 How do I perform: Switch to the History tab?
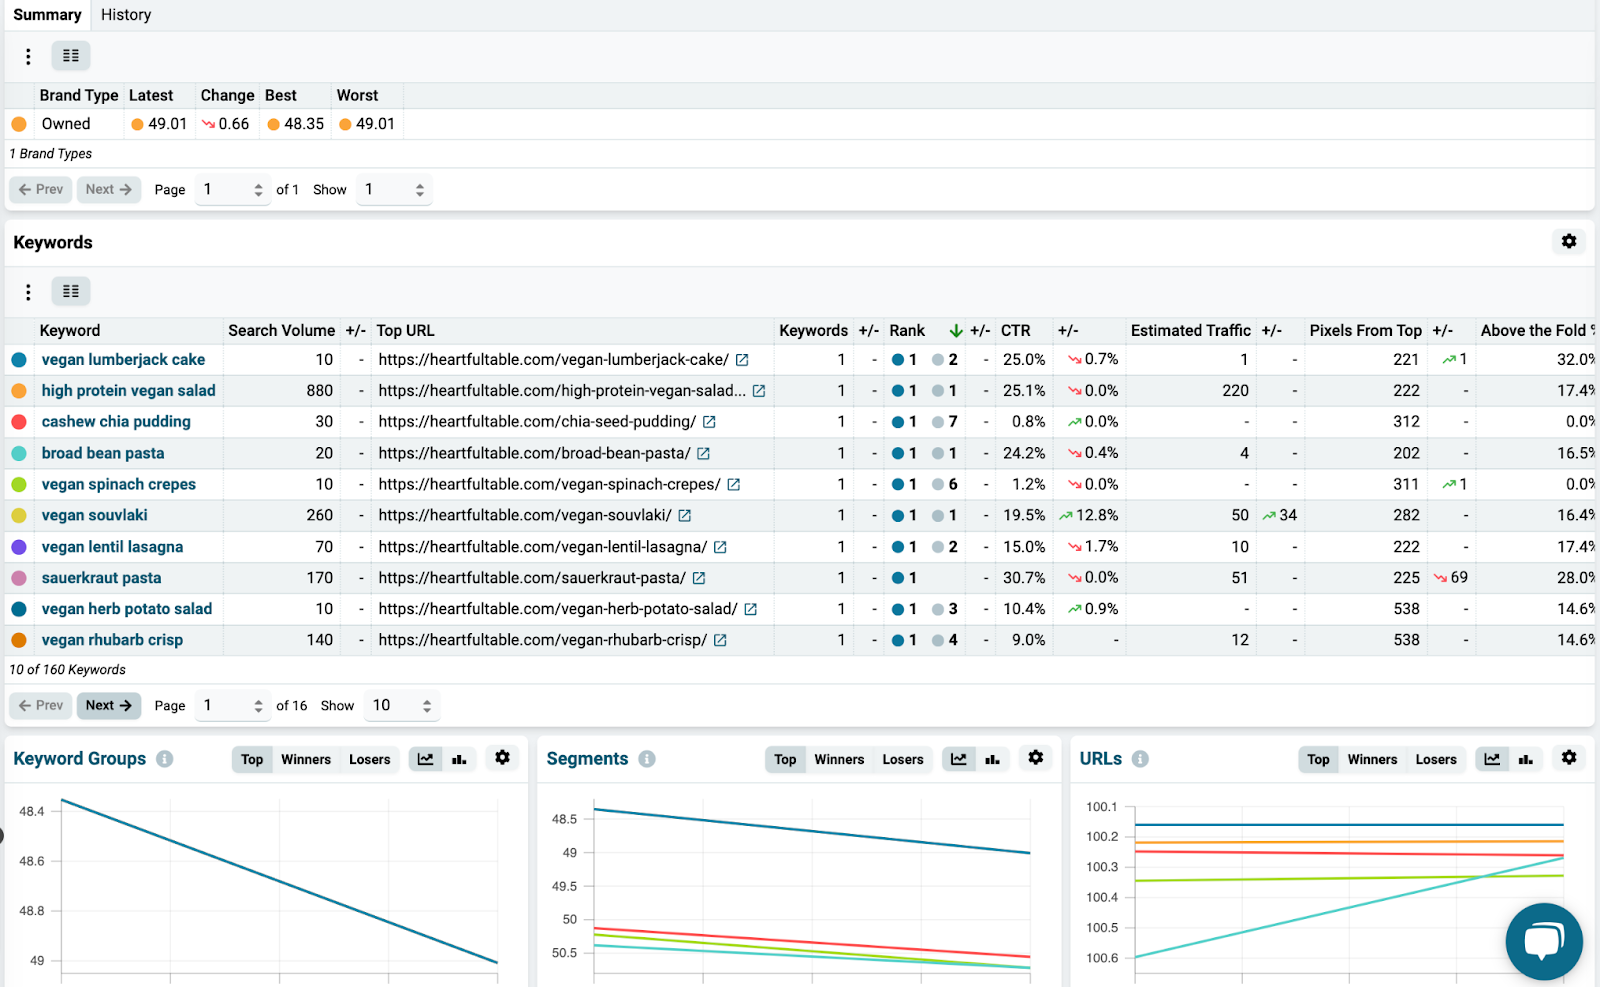tap(125, 14)
